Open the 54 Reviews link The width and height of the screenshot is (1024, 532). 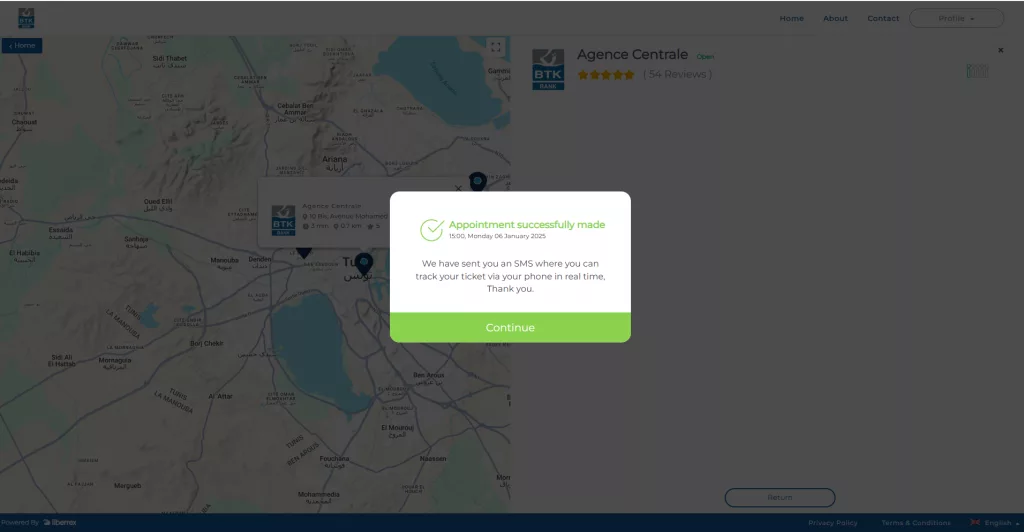[677, 74]
